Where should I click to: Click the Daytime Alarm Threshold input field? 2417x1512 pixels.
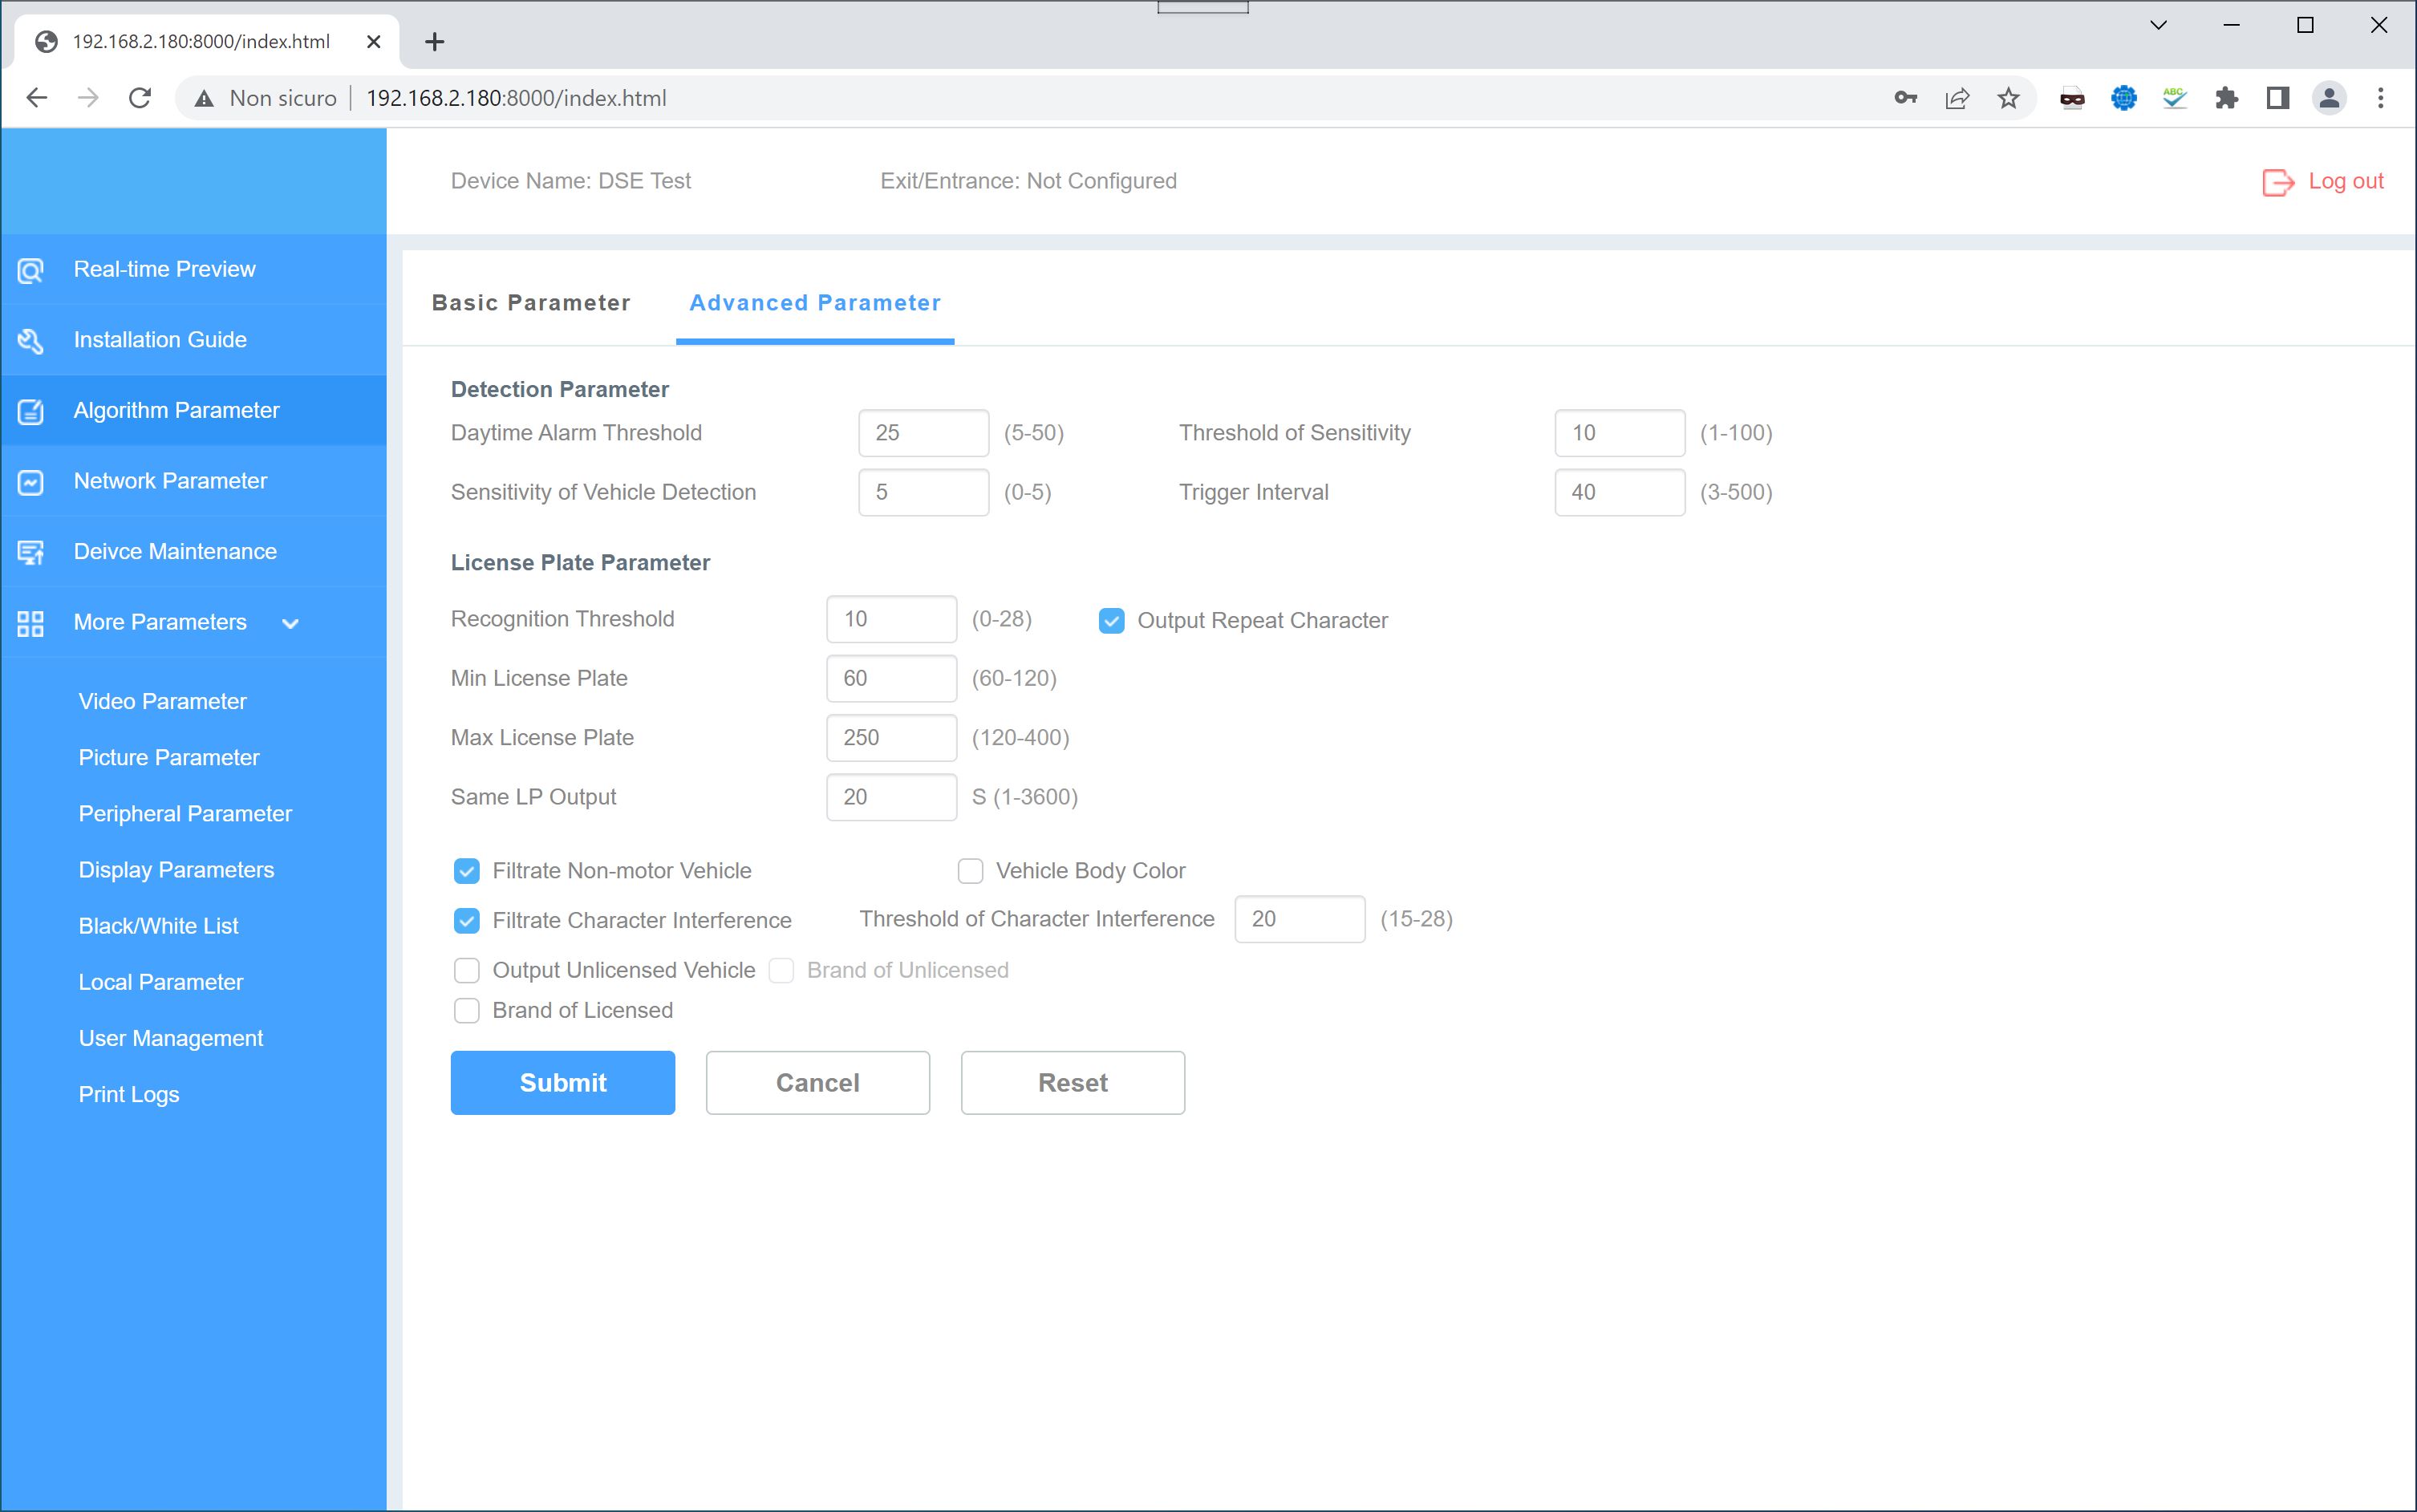point(923,433)
